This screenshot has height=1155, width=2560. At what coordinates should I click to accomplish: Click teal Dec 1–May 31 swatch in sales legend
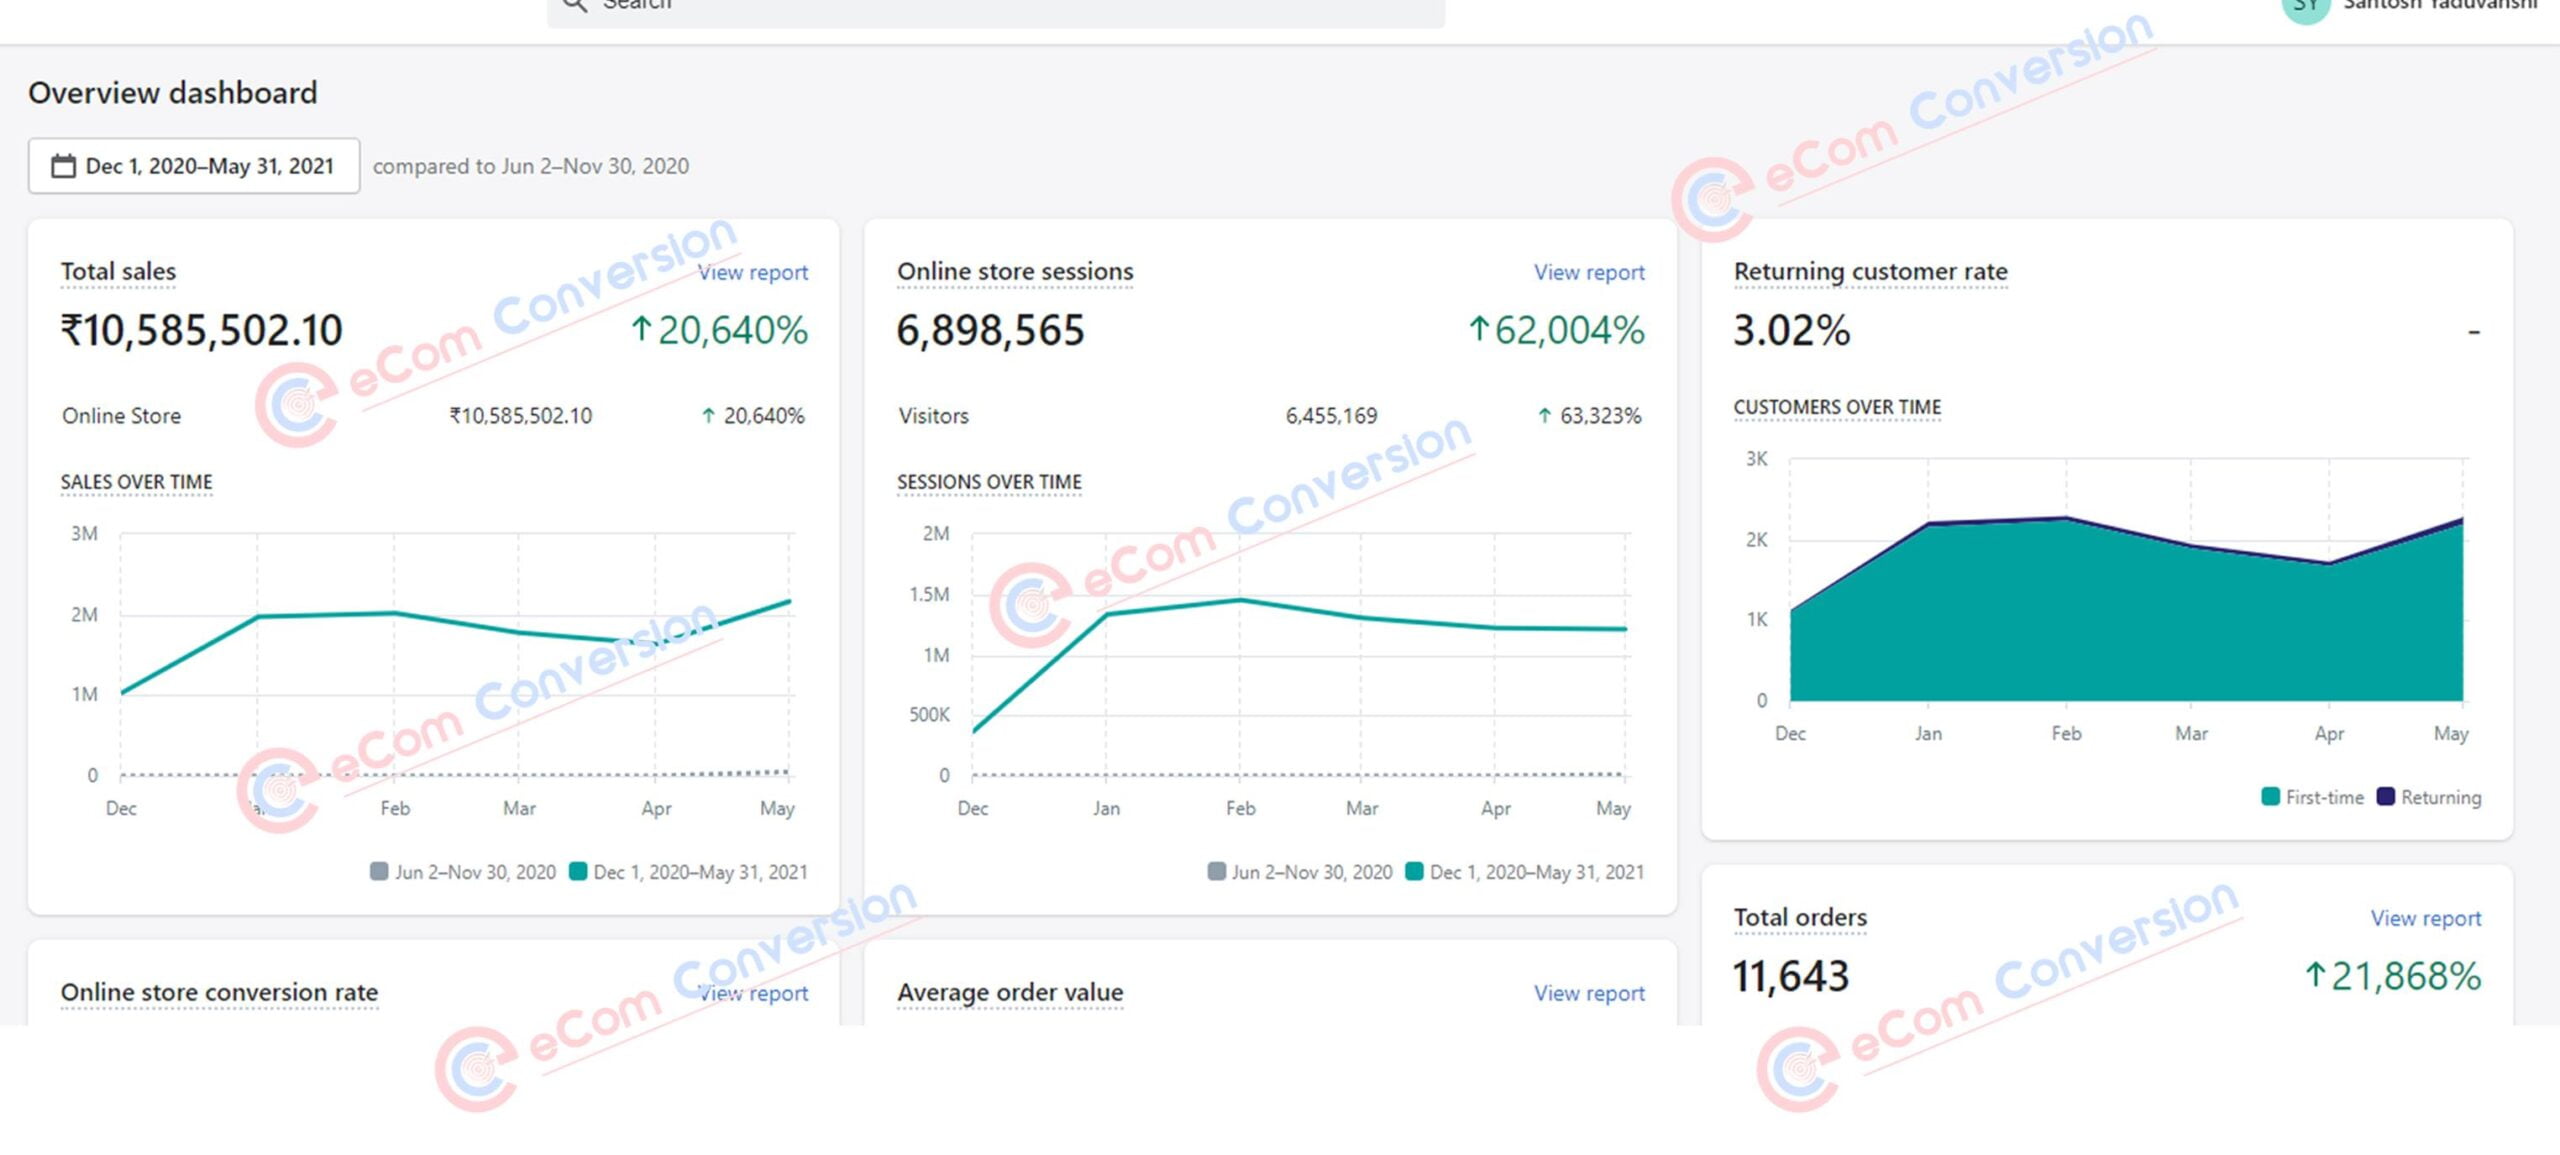(578, 871)
